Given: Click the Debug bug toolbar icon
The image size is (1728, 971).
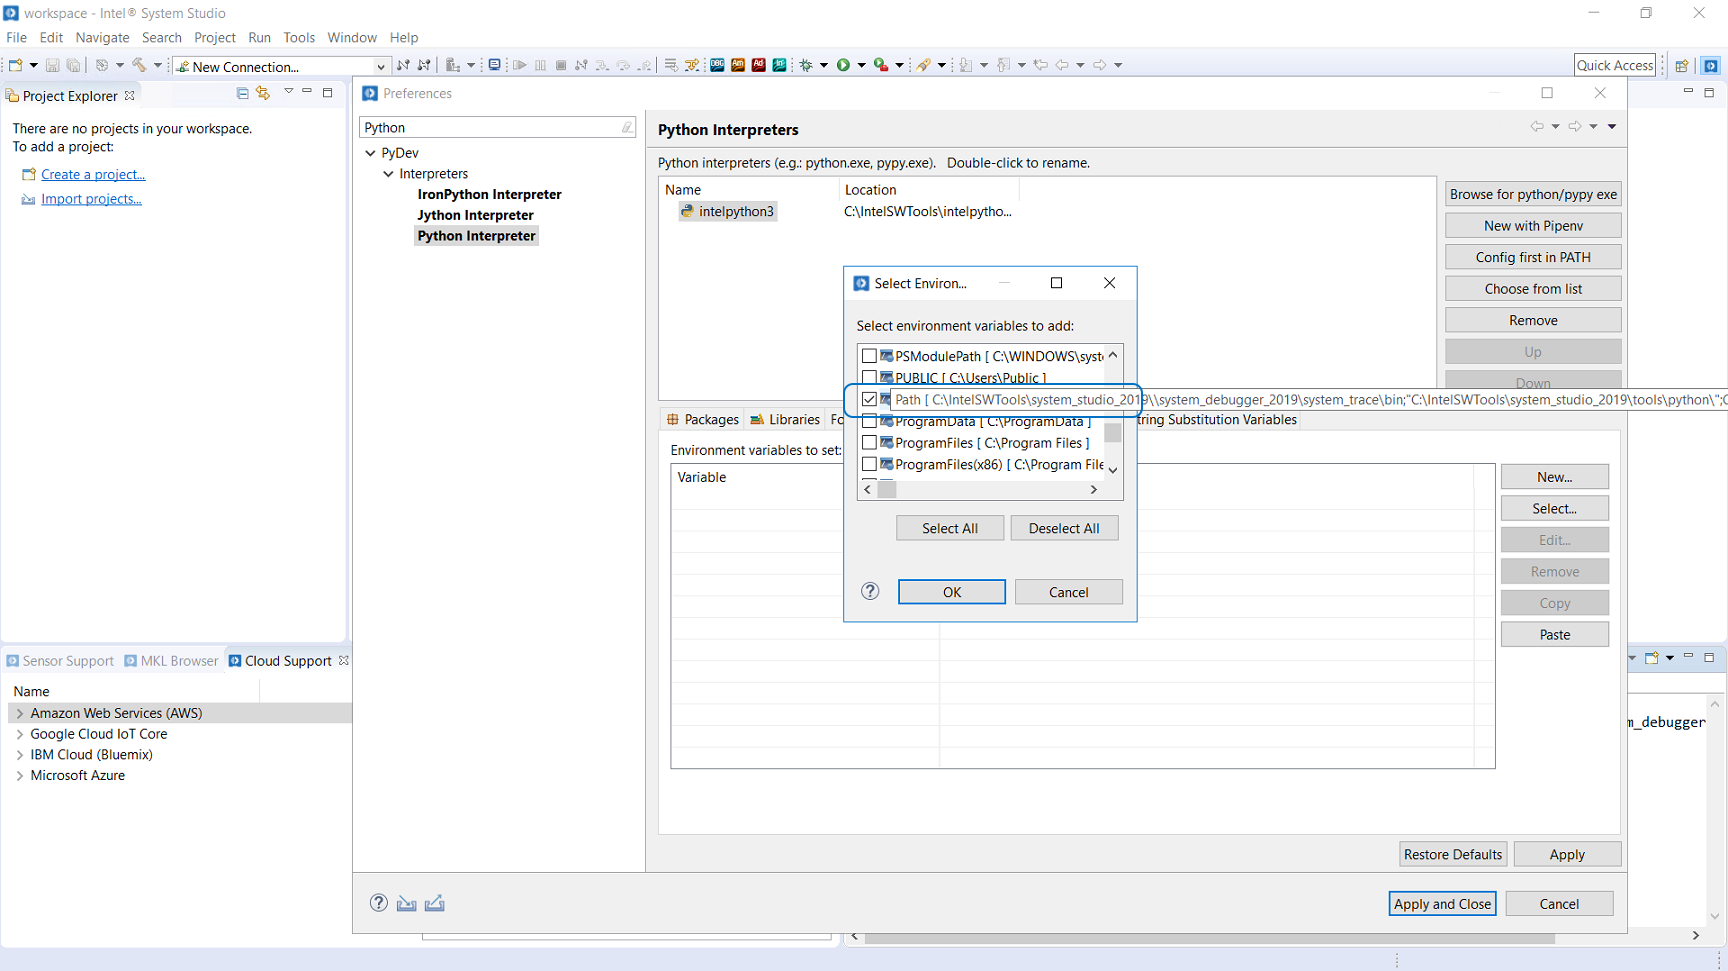Looking at the screenshot, I should point(806,65).
